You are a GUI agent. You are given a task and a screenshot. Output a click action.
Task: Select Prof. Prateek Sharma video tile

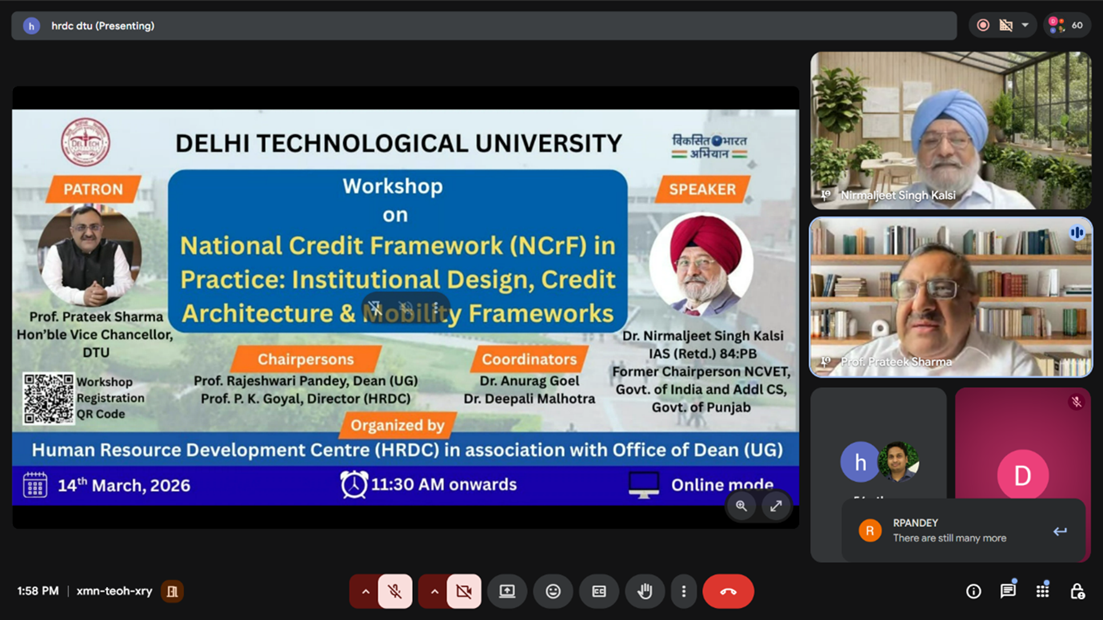(951, 297)
